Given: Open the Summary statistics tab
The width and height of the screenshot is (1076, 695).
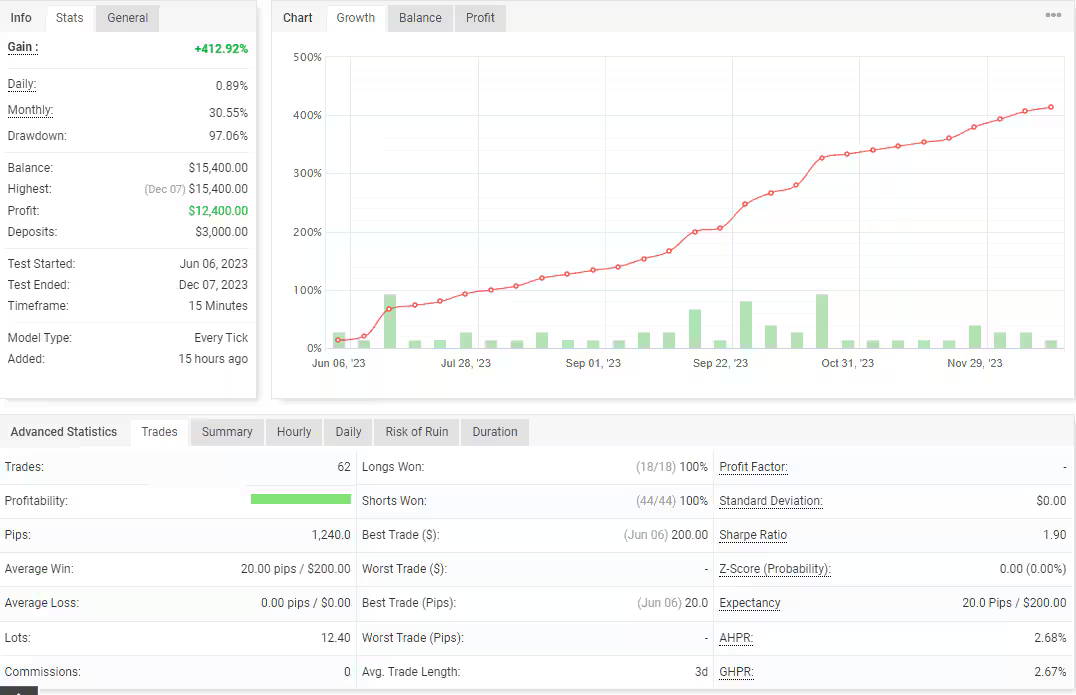Looking at the screenshot, I should 227,432.
